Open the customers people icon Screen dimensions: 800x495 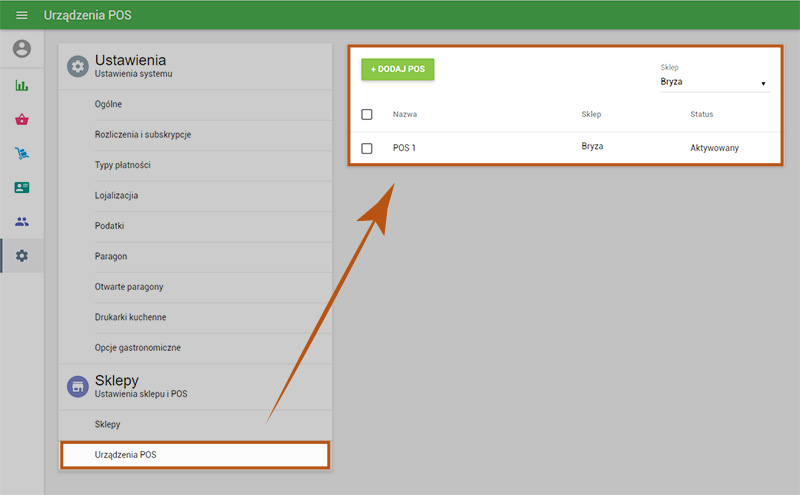tap(22, 221)
